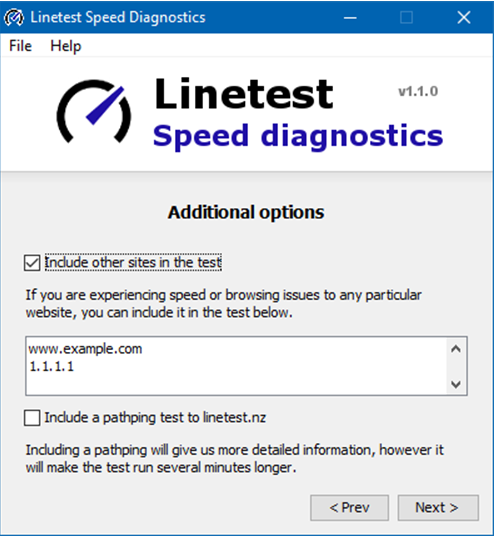Image resolution: width=495 pixels, height=537 pixels.
Task: Close the Linetest Speed Diagnostics window
Action: [x=463, y=17]
